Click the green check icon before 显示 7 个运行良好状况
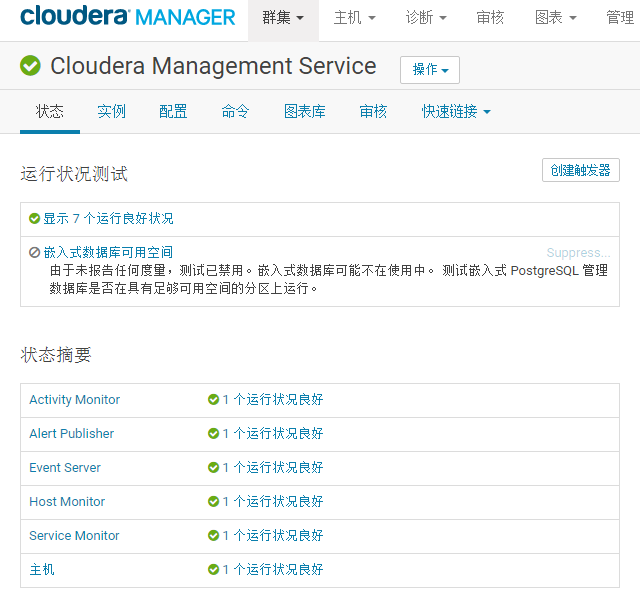This screenshot has width=640, height=601. point(34,218)
